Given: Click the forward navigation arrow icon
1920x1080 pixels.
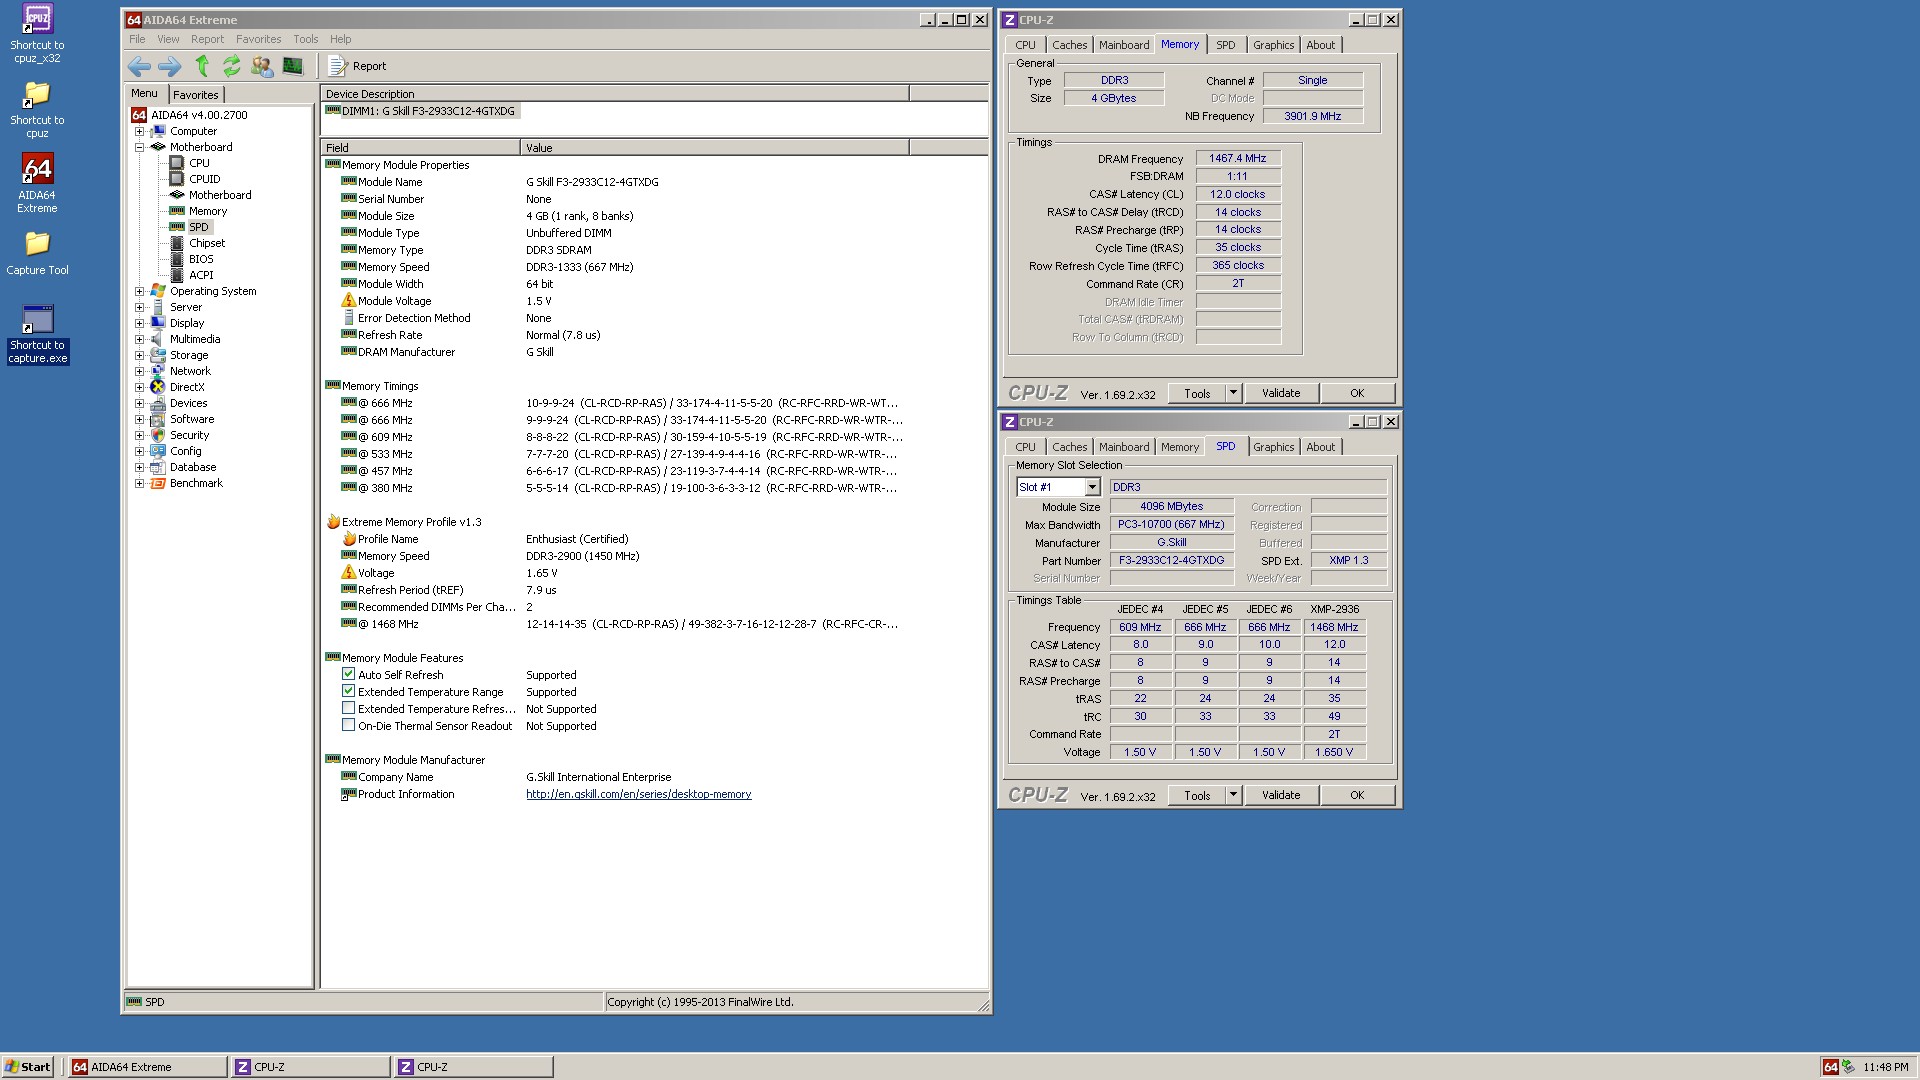Looking at the screenshot, I should click(x=170, y=66).
